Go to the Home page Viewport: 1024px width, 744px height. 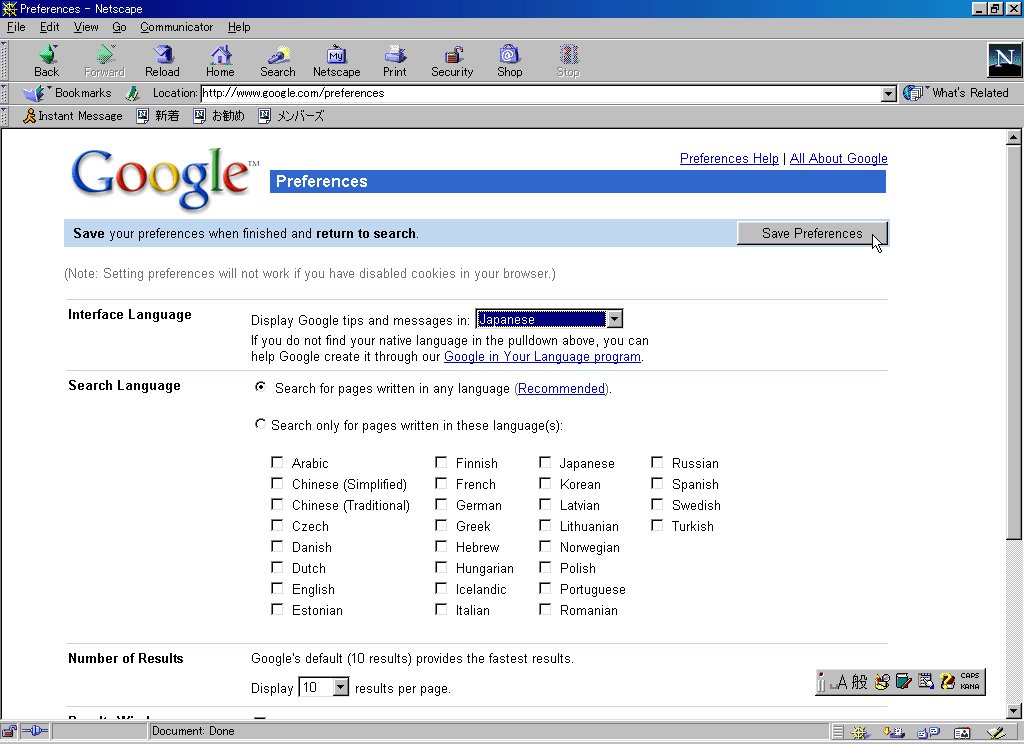220,61
